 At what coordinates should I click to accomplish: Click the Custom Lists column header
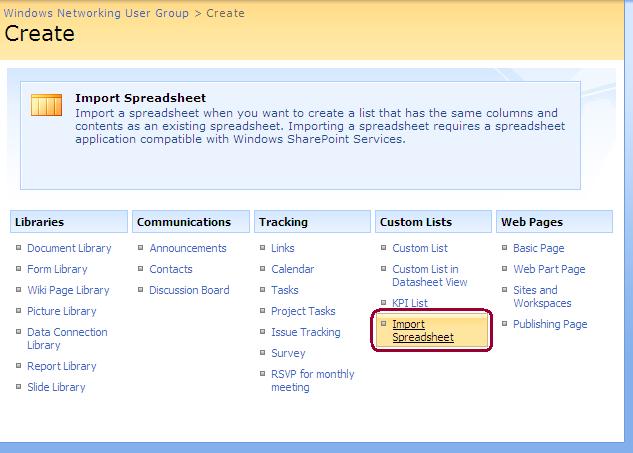434,222
